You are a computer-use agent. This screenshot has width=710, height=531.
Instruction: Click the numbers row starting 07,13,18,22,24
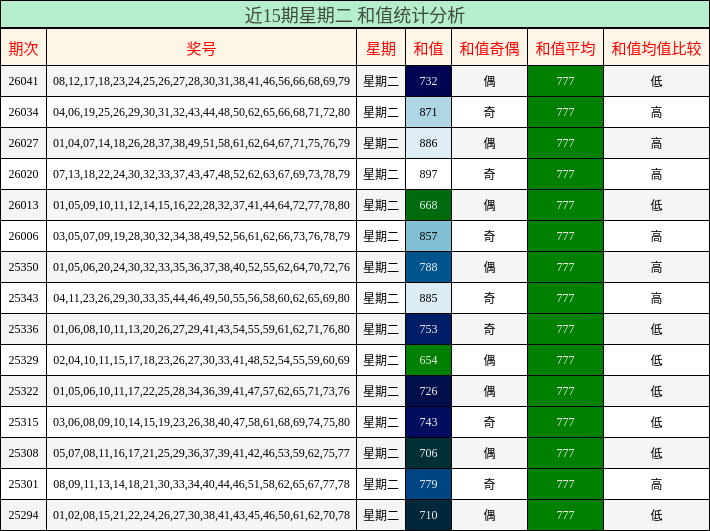201,174
